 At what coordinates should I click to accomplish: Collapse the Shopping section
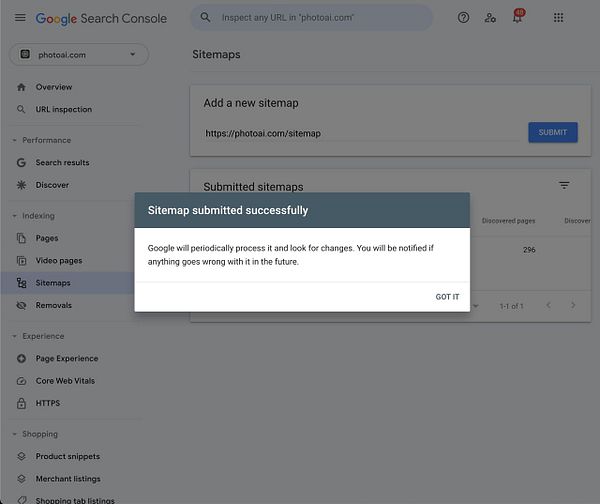[x=15, y=434]
